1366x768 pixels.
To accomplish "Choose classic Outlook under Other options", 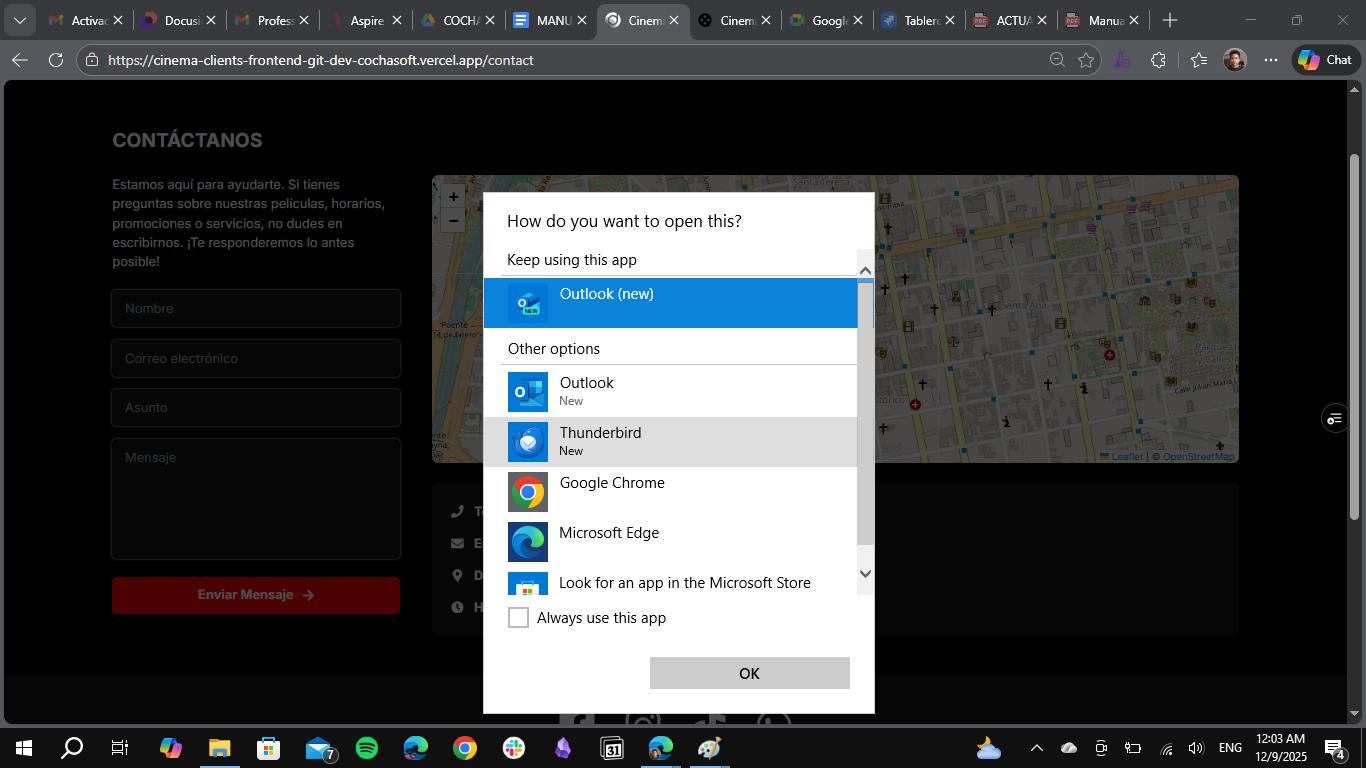I will point(670,391).
